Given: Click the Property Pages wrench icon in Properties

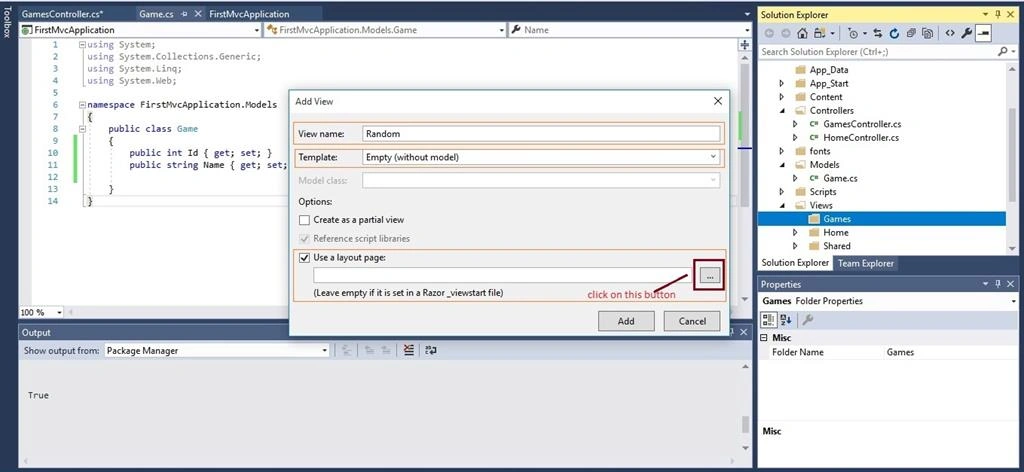Looking at the screenshot, I should tap(807, 319).
